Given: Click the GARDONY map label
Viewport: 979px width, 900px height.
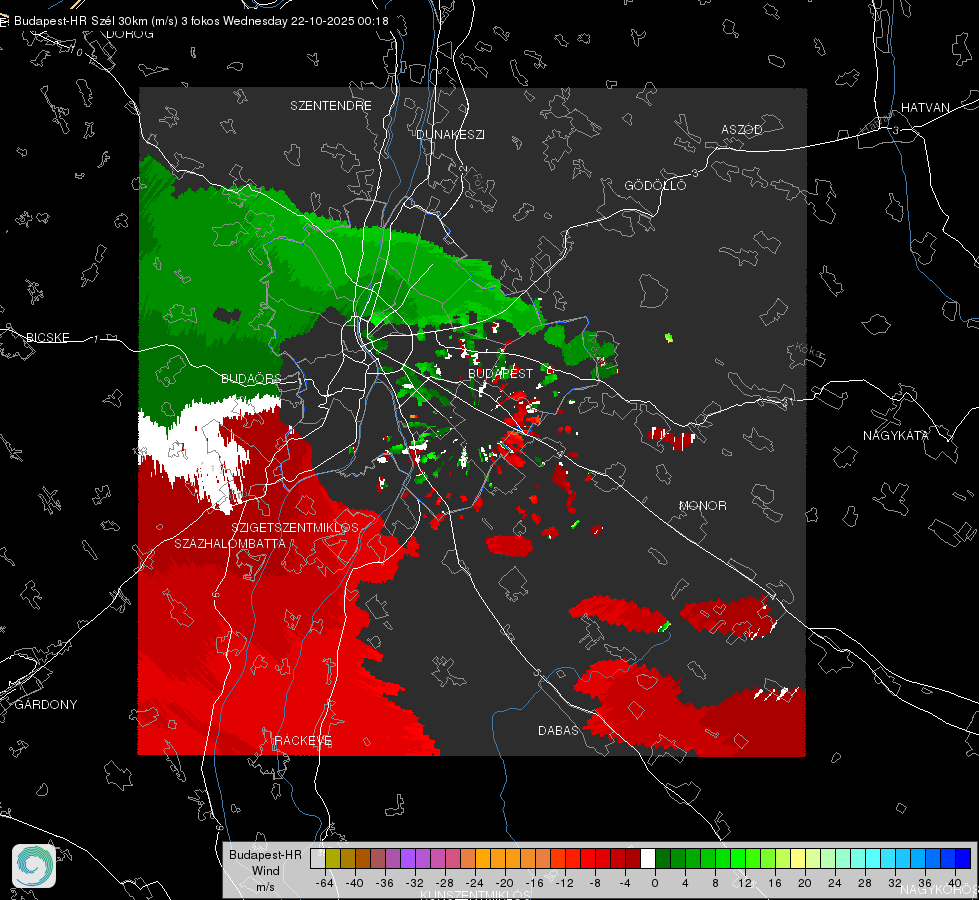Looking at the screenshot, I should [46, 705].
